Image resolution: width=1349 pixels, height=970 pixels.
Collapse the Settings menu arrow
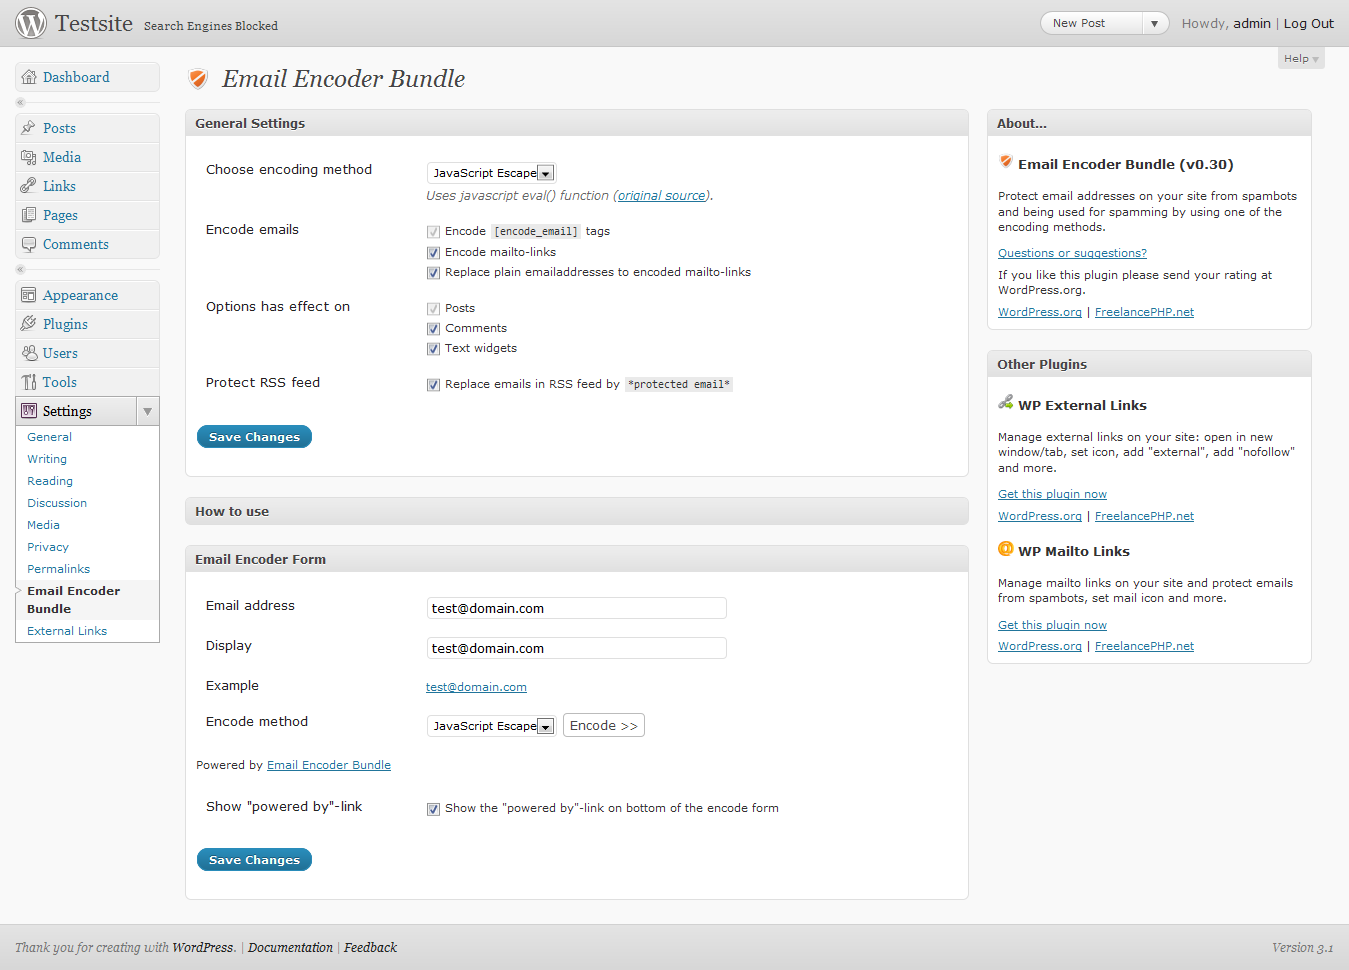[147, 411]
